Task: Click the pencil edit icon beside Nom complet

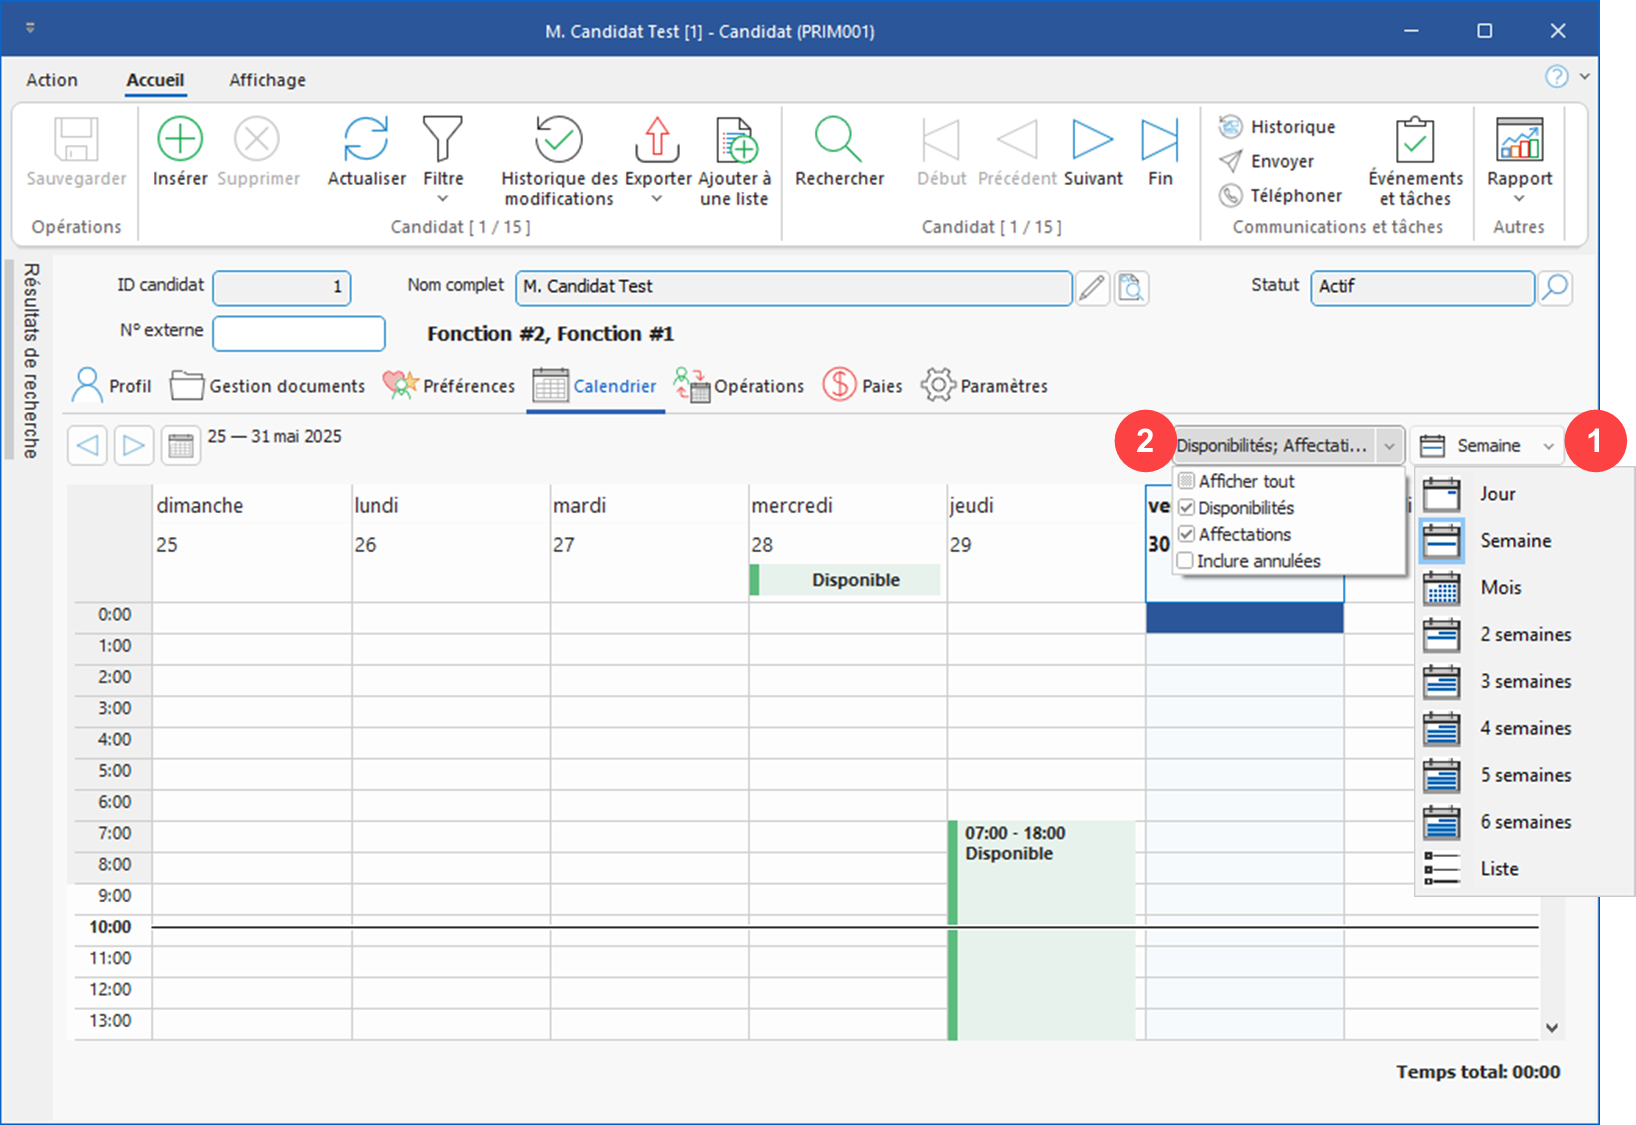Action: [1092, 288]
